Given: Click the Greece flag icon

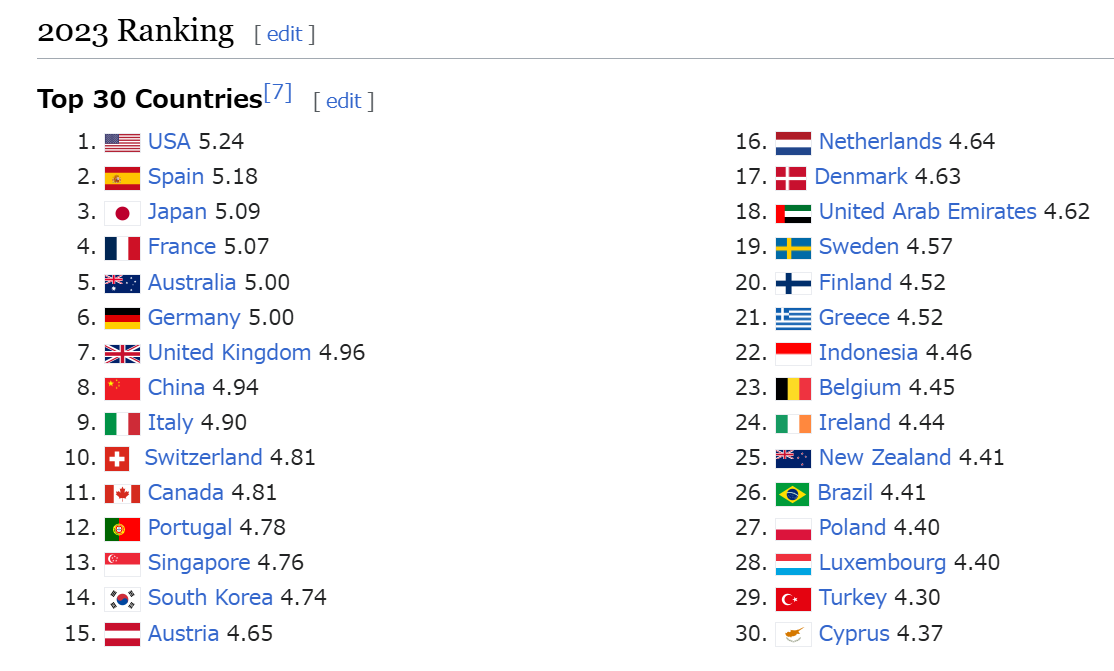Looking at the screenshot, I should click(x=793, y=318).
